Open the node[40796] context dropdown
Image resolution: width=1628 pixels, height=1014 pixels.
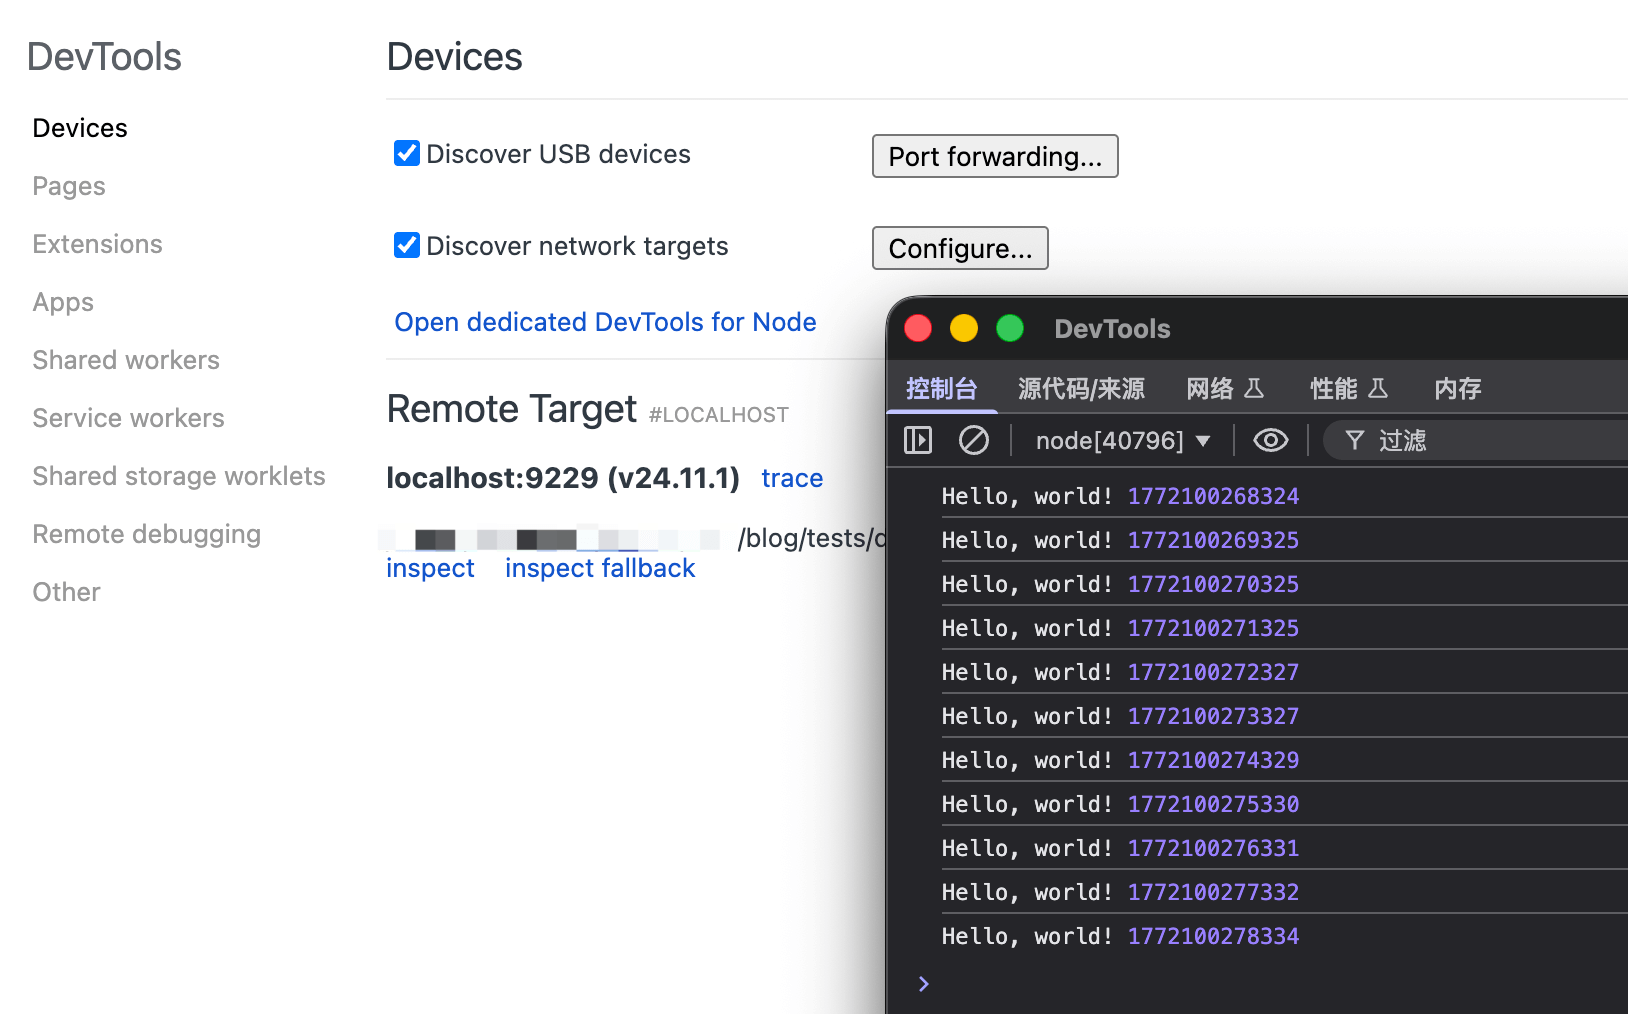(1122, 440)
